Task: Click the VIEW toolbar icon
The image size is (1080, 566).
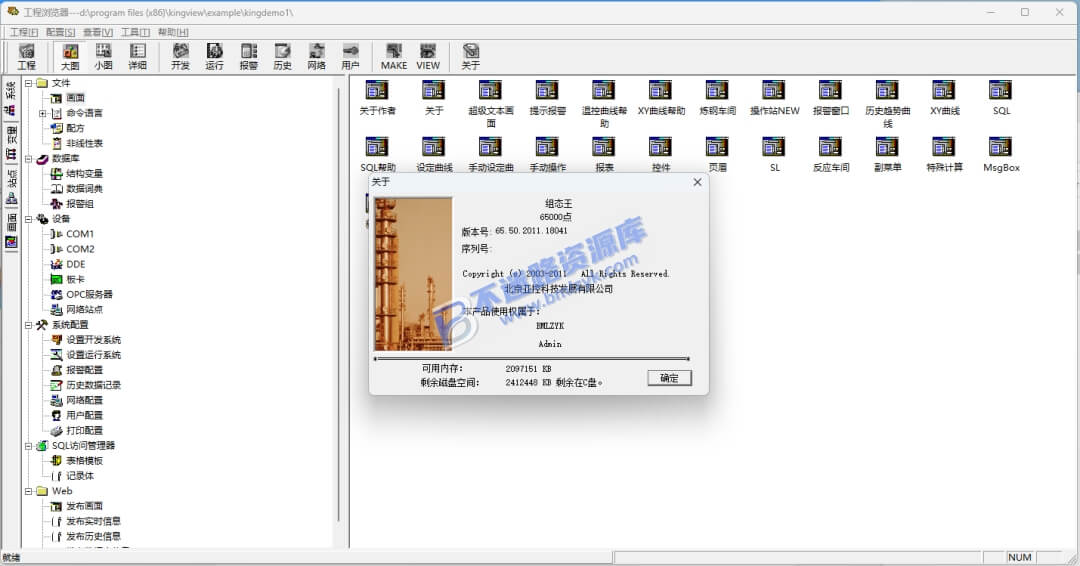Action: pos(428,56)
